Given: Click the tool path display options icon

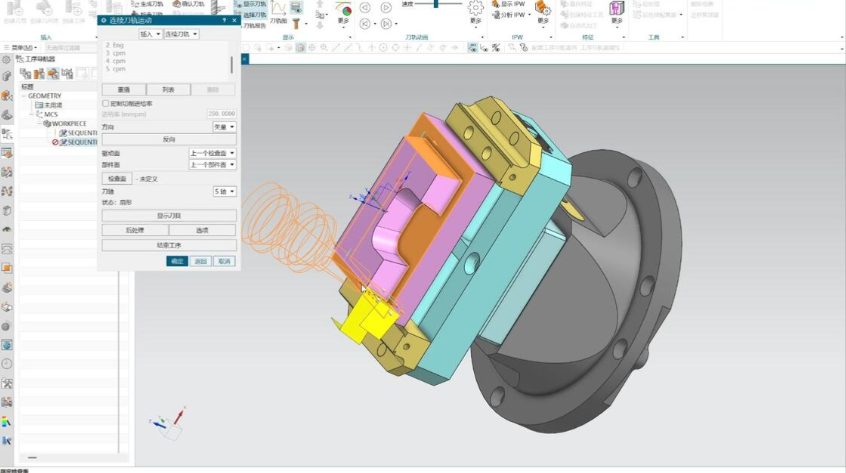Looking at the screenshot, I should [296, 8].
